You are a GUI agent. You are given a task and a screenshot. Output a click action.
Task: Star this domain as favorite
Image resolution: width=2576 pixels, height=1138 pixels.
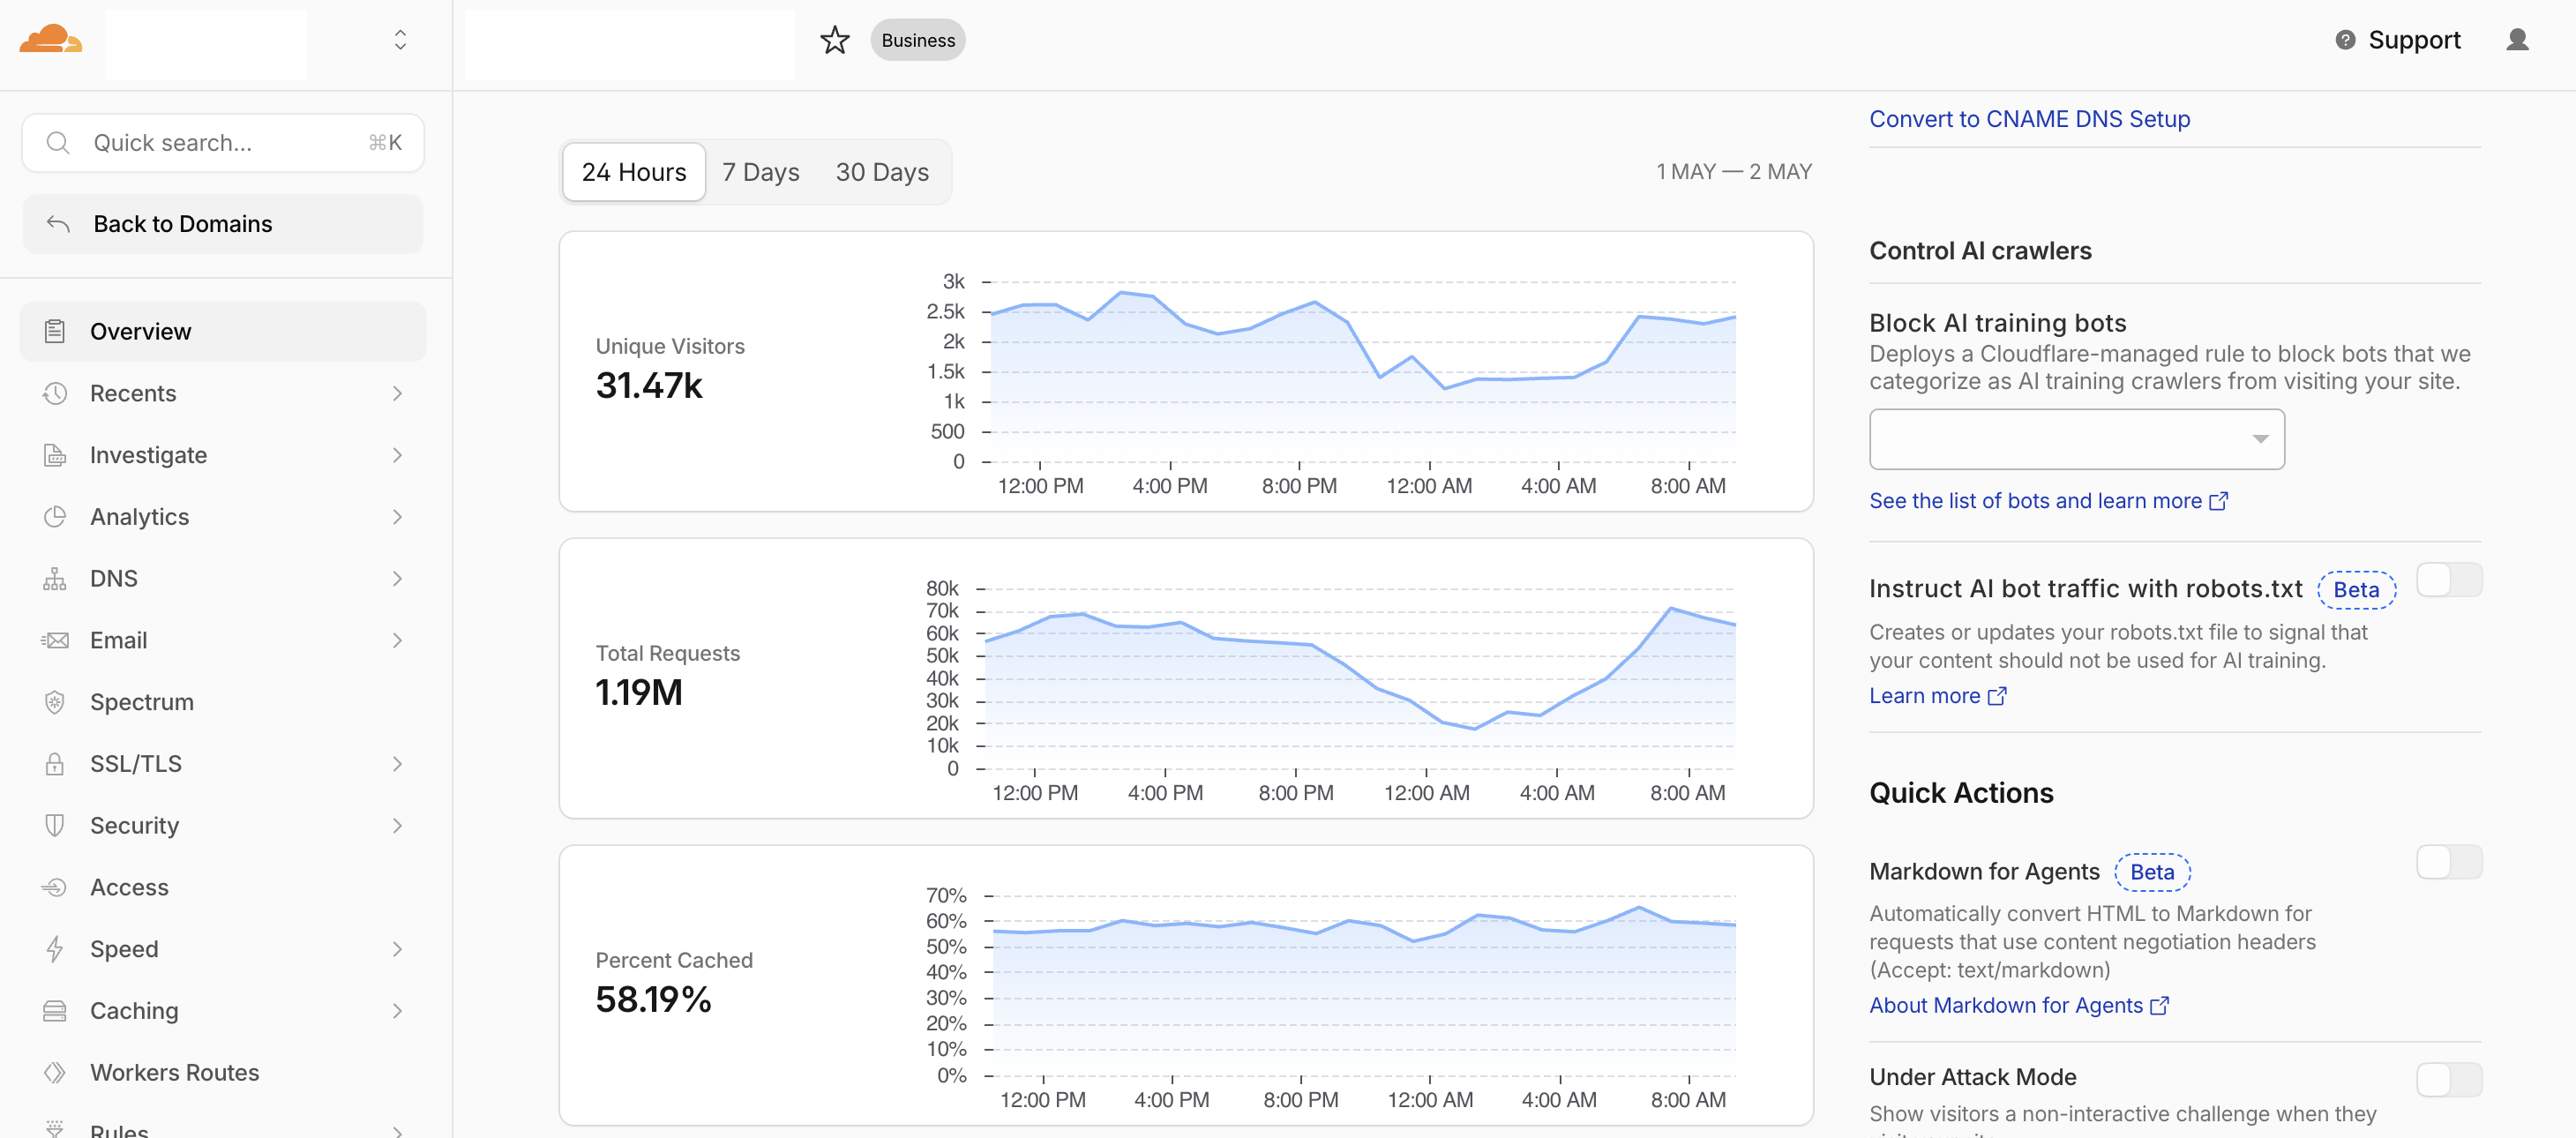pyautogui.click(x=834, y=40)
